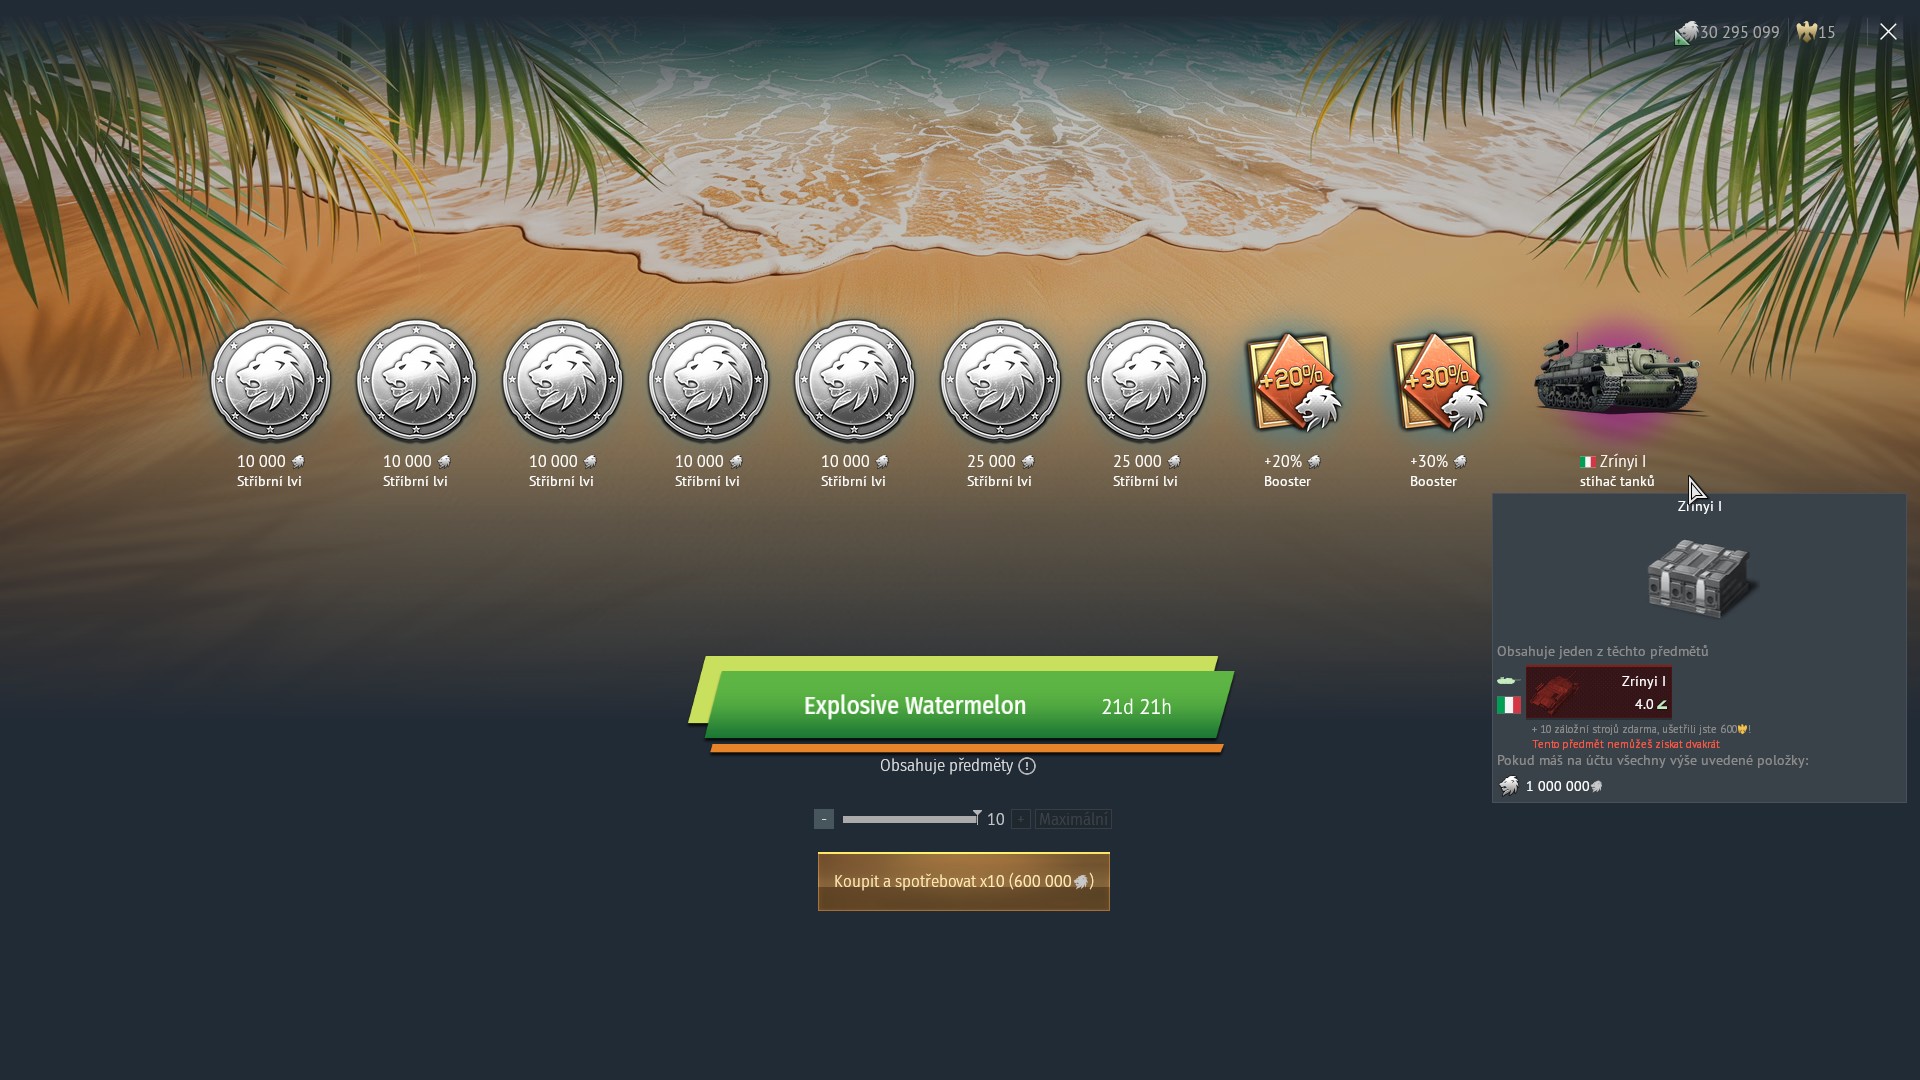The image size is (1920, 1080).
Task: Click the +20% Booster reward icon
Action: pos(1292,381)
